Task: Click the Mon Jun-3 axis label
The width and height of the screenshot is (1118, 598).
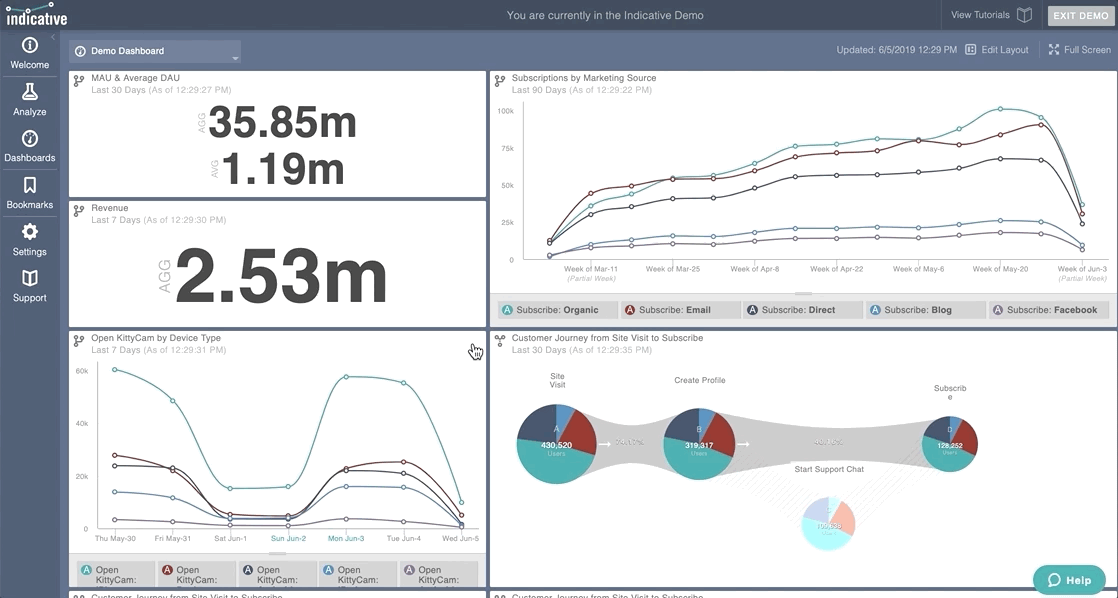Action: pos(346,538)
